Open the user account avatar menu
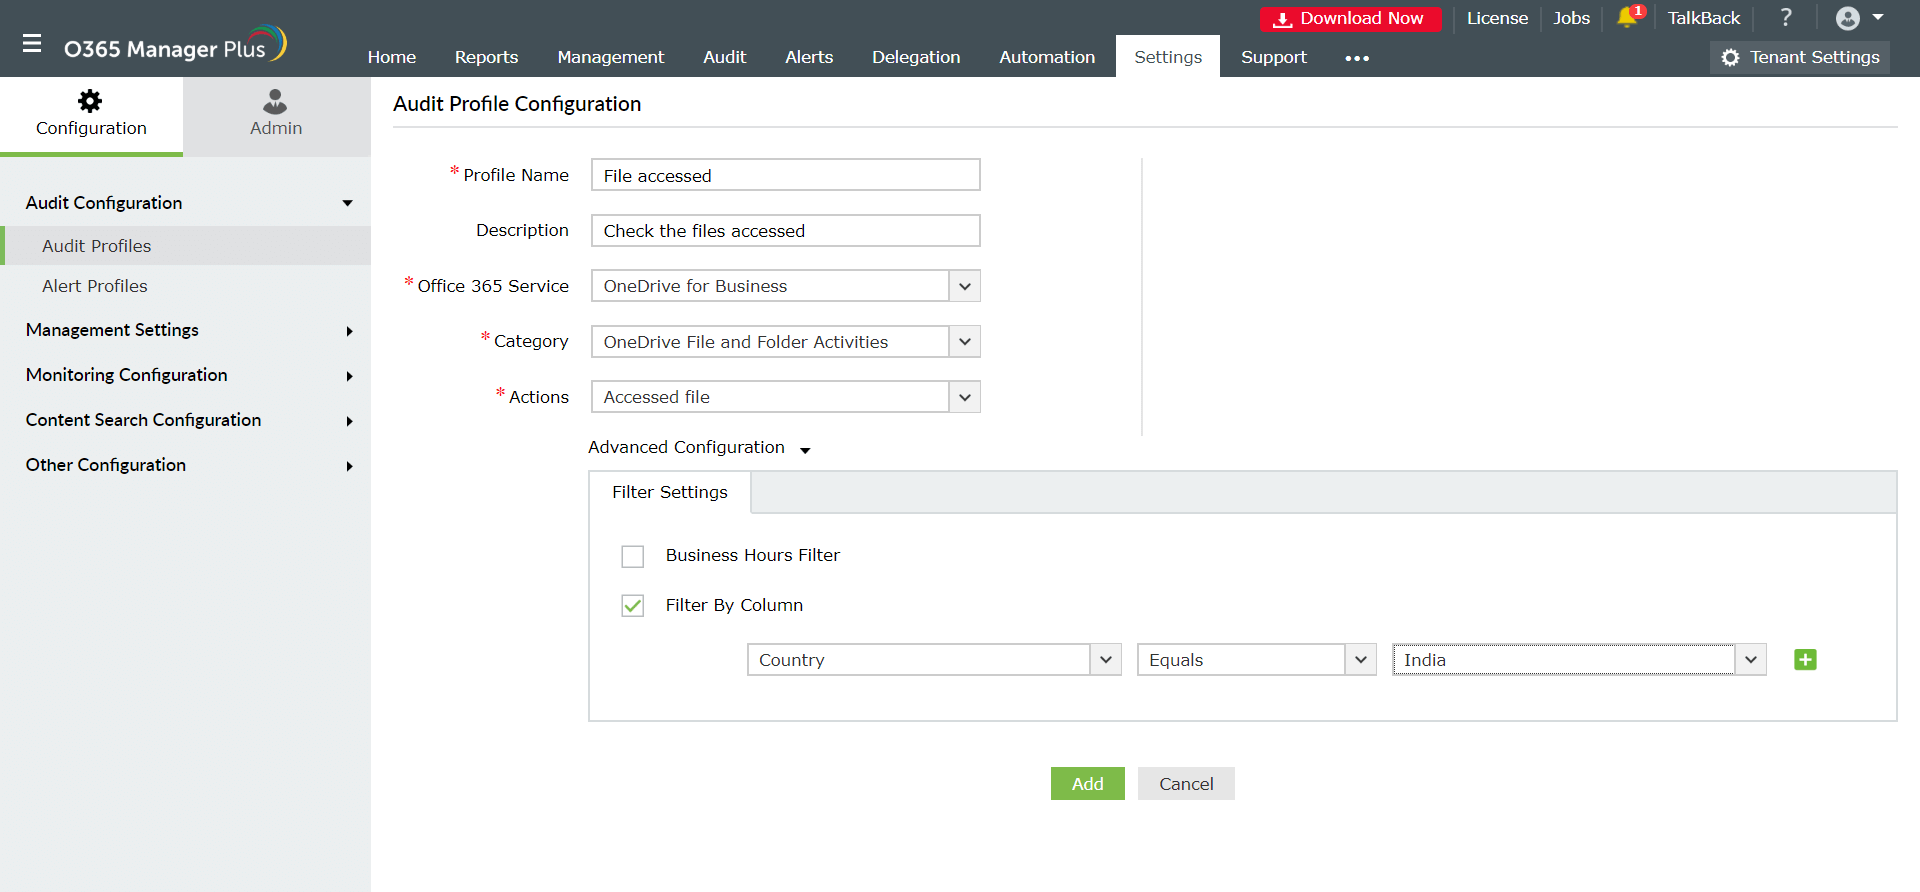The width and height of the screenshot is (1920, 892). [x=1859, y=18]
